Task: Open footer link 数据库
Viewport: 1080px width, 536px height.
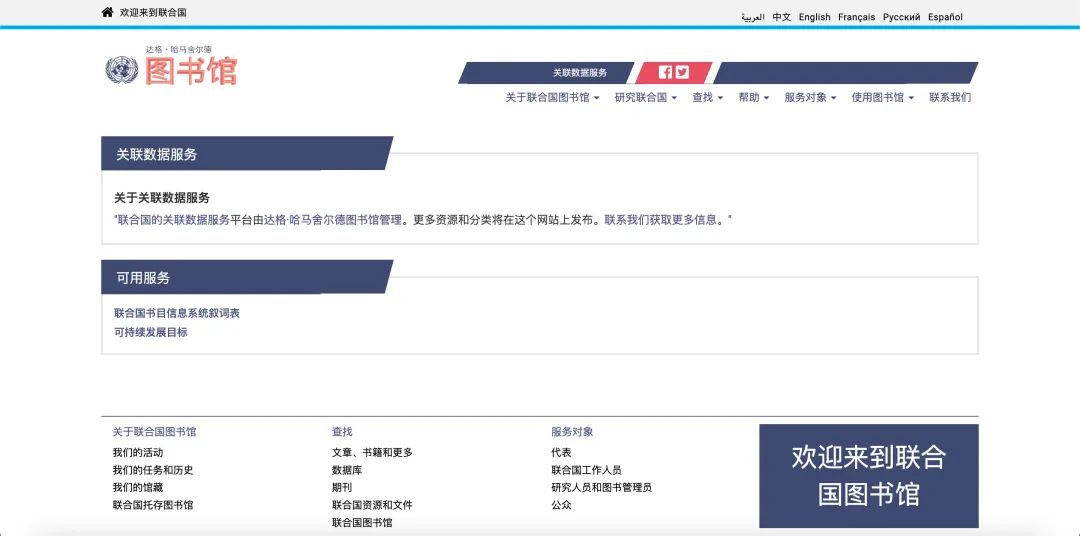Action: (347, 471)
